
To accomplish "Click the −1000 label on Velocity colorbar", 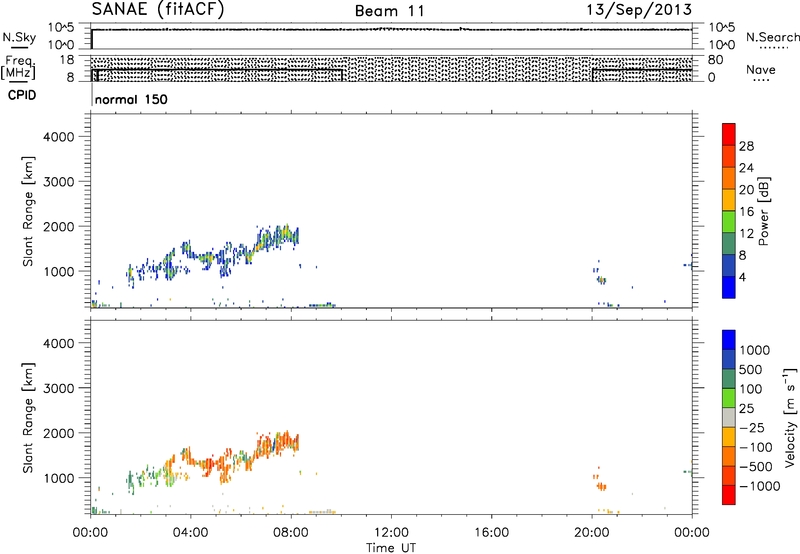I will pos(760,486).
